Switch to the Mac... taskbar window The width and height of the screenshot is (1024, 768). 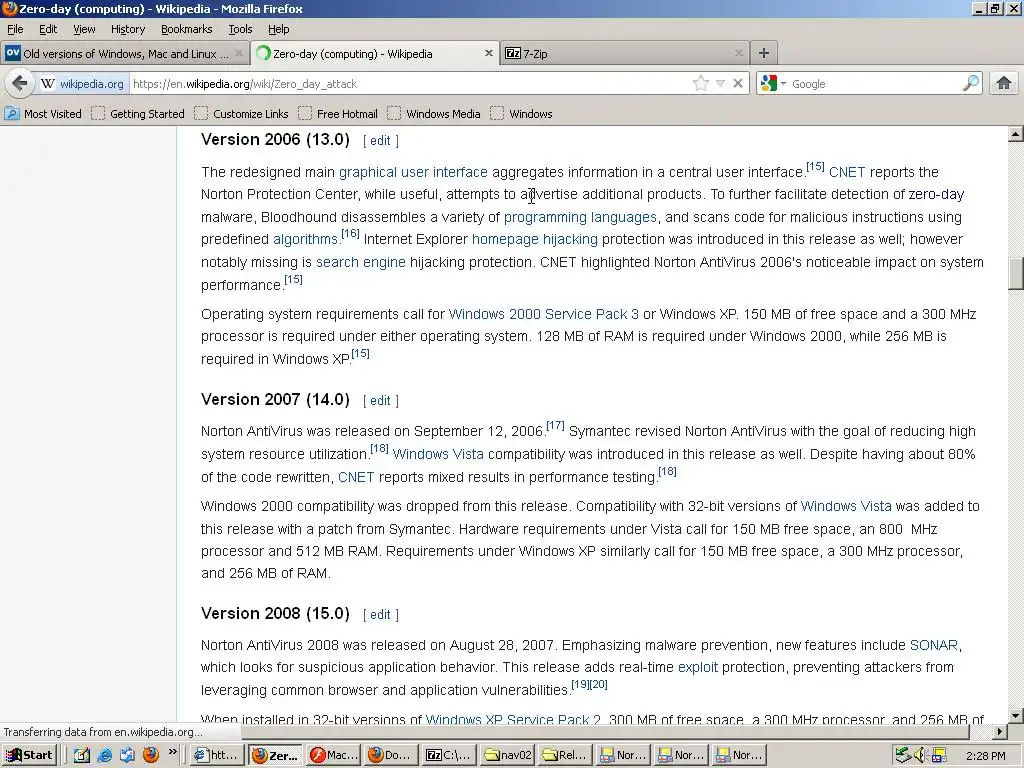(x=334, y=755)
